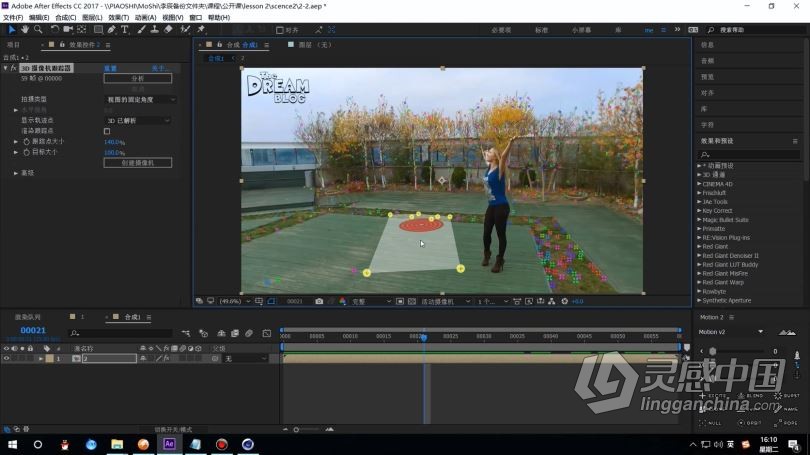The width and height of the screenshot is (810, 455).
Task: Click the timeline layer search field
Action: click(120, 334)
